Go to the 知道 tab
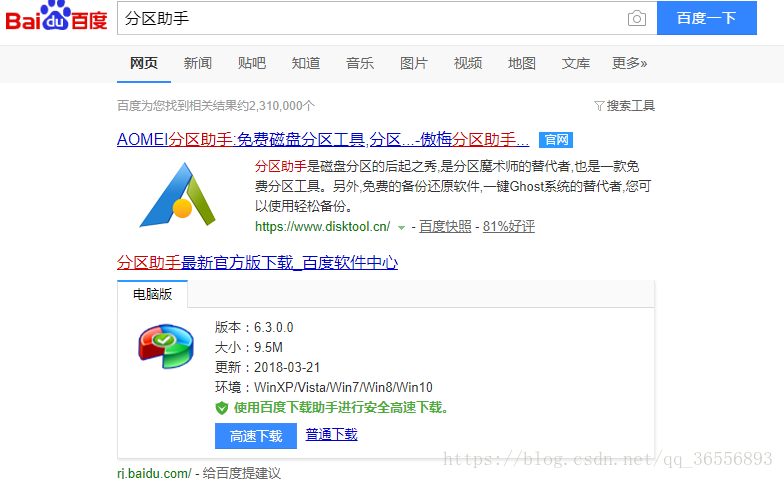This screenshot has height=479, width=784. (x=306, y=63)
